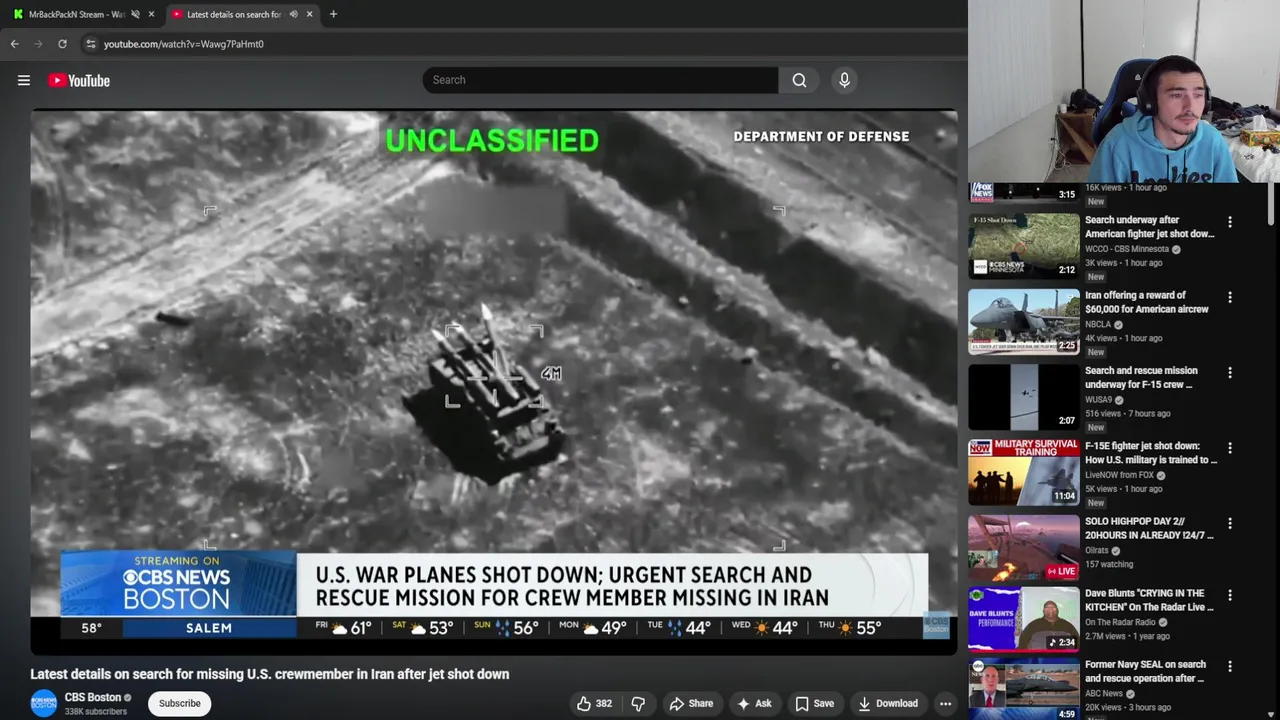Subscribe to CBS Boston

point(180,703)
